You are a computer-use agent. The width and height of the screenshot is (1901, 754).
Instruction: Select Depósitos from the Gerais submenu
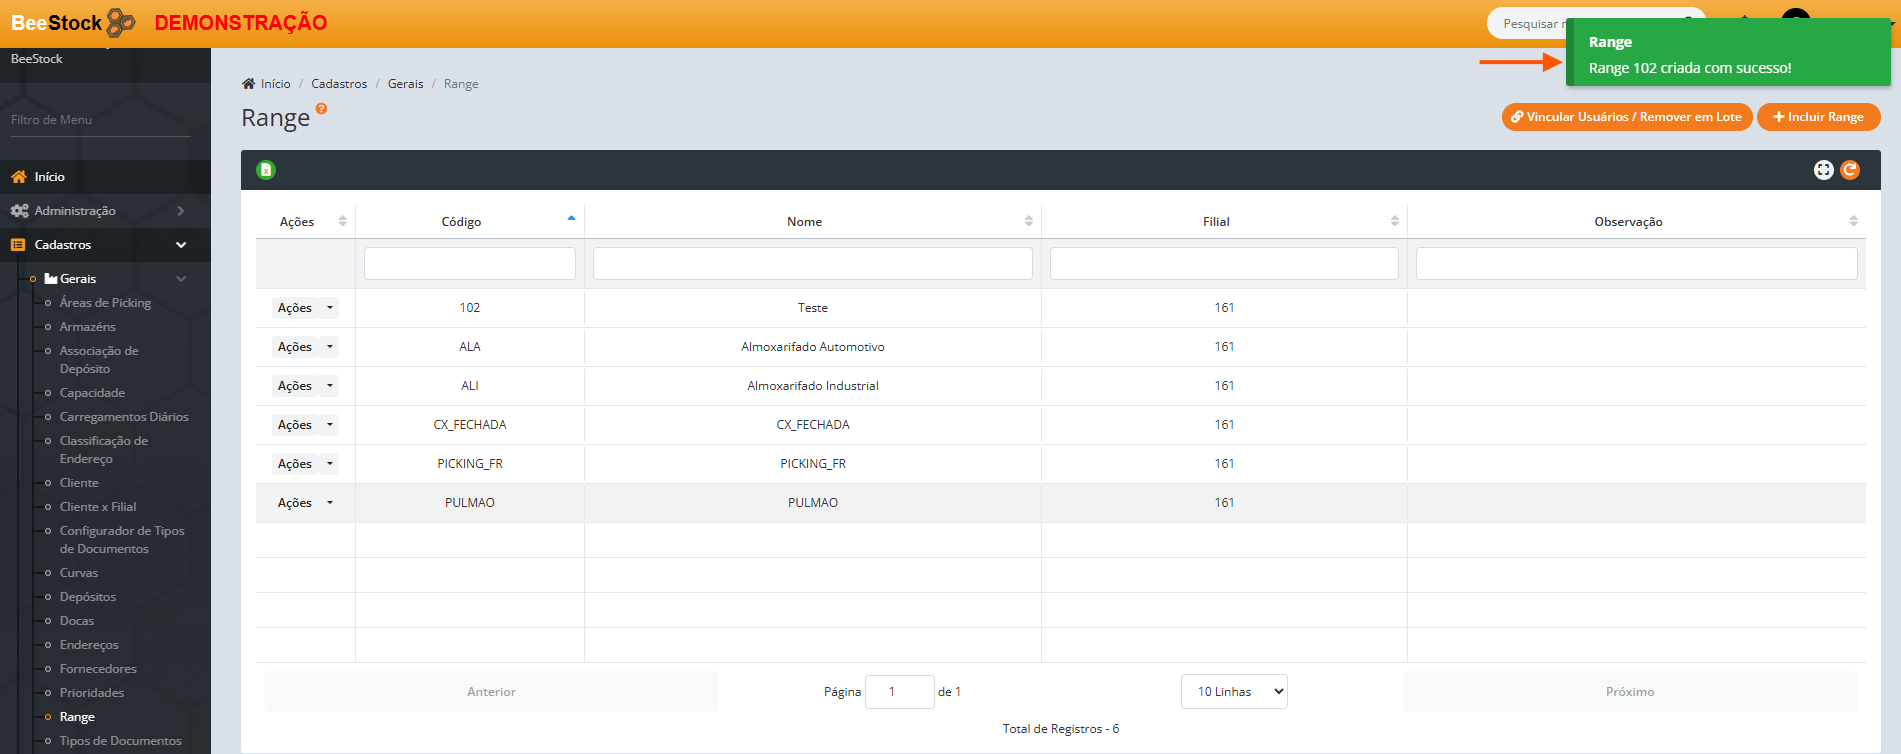pos(88,597)
